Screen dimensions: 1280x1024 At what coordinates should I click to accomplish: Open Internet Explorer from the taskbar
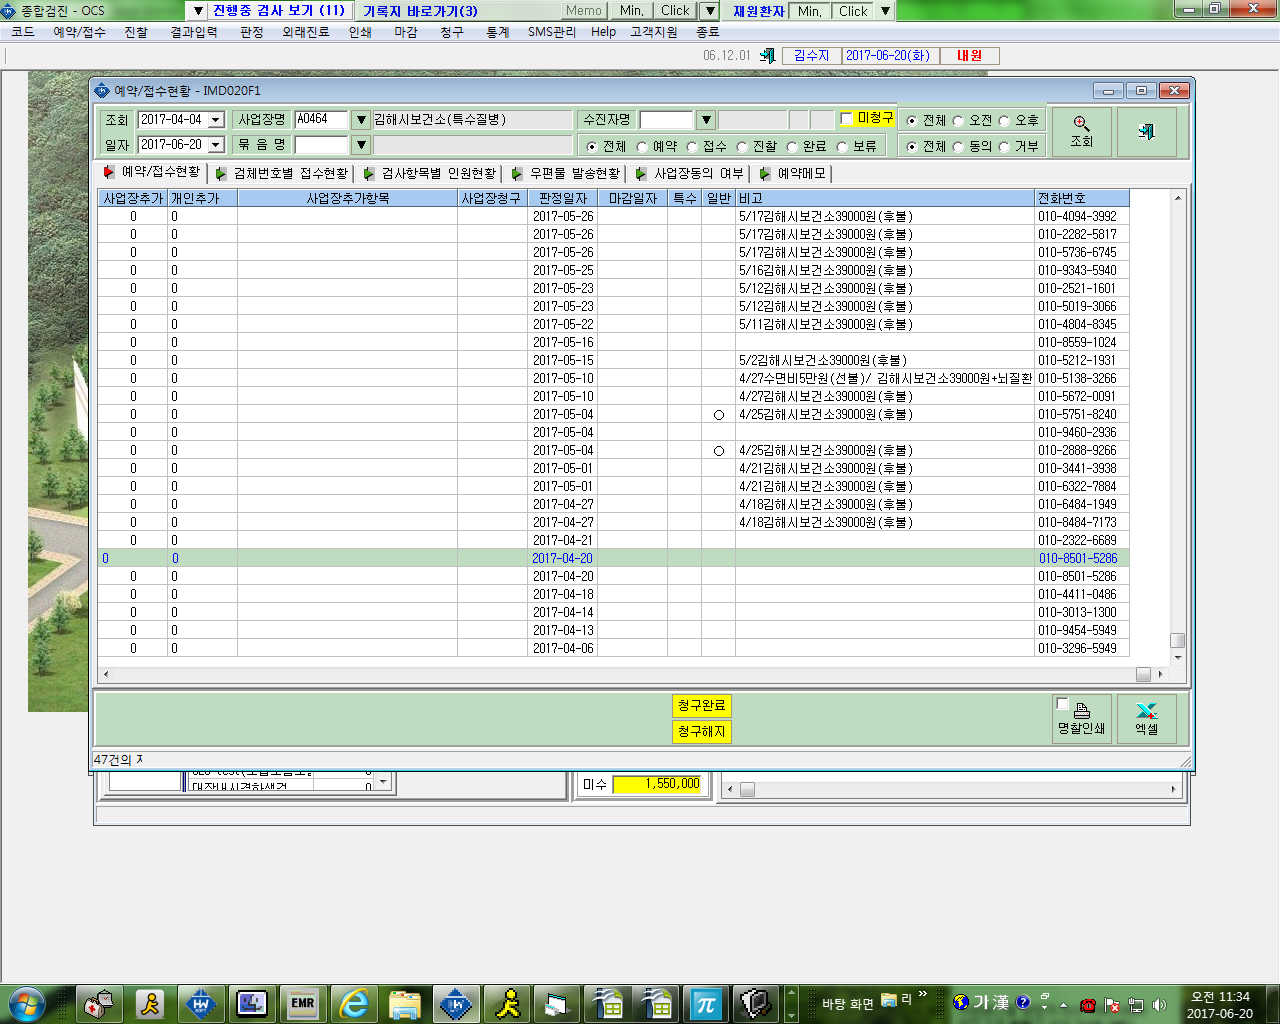tap(354, 1003)
